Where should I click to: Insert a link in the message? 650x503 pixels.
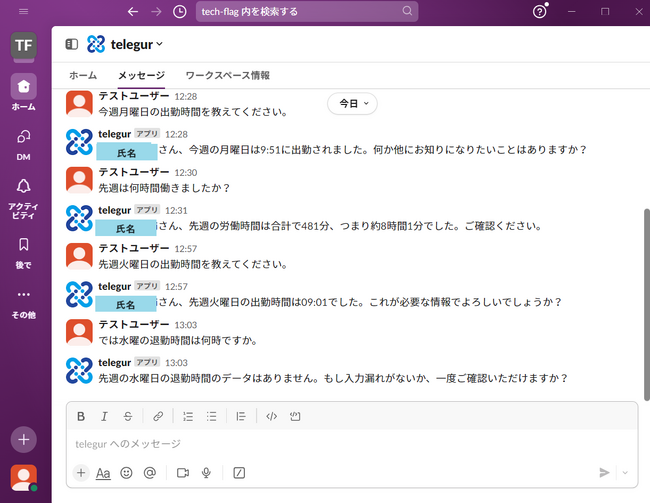tap(158, 416)
